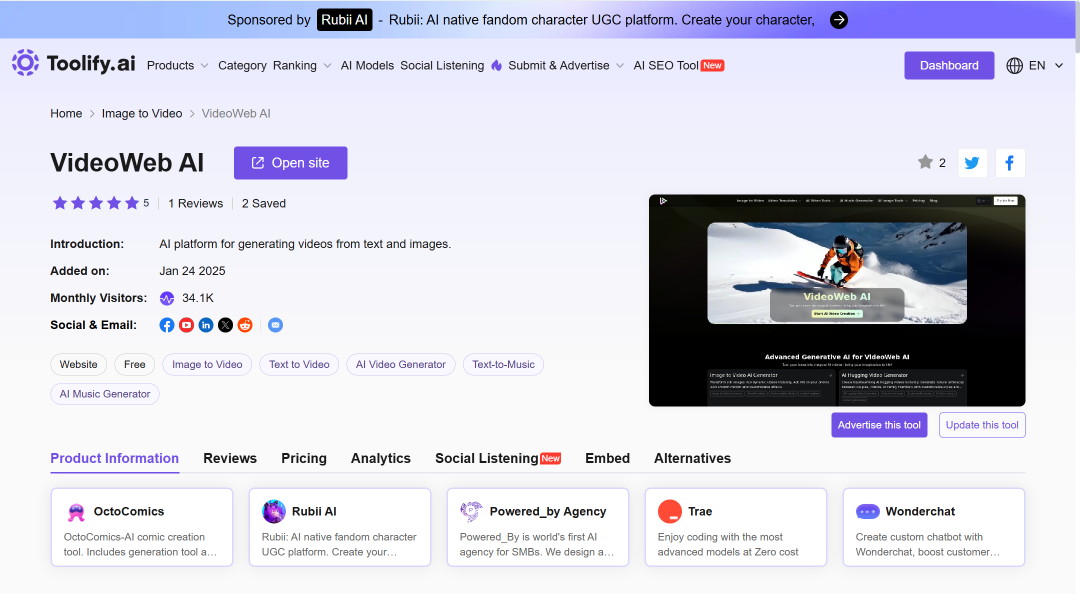Click the gray star favorite icon
Screen dimensions: 1080x594
coord(925,162)
